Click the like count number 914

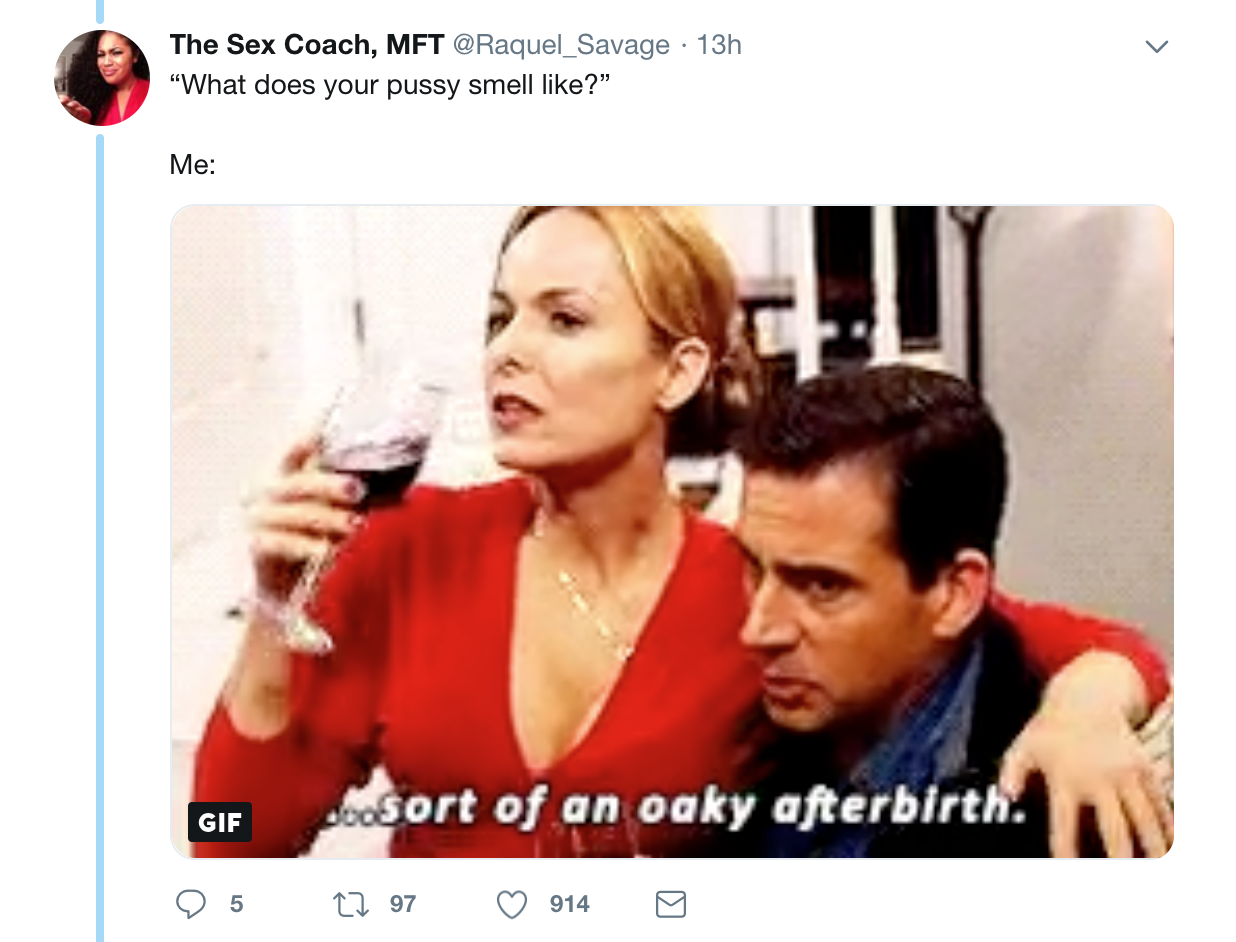point(570,904)
